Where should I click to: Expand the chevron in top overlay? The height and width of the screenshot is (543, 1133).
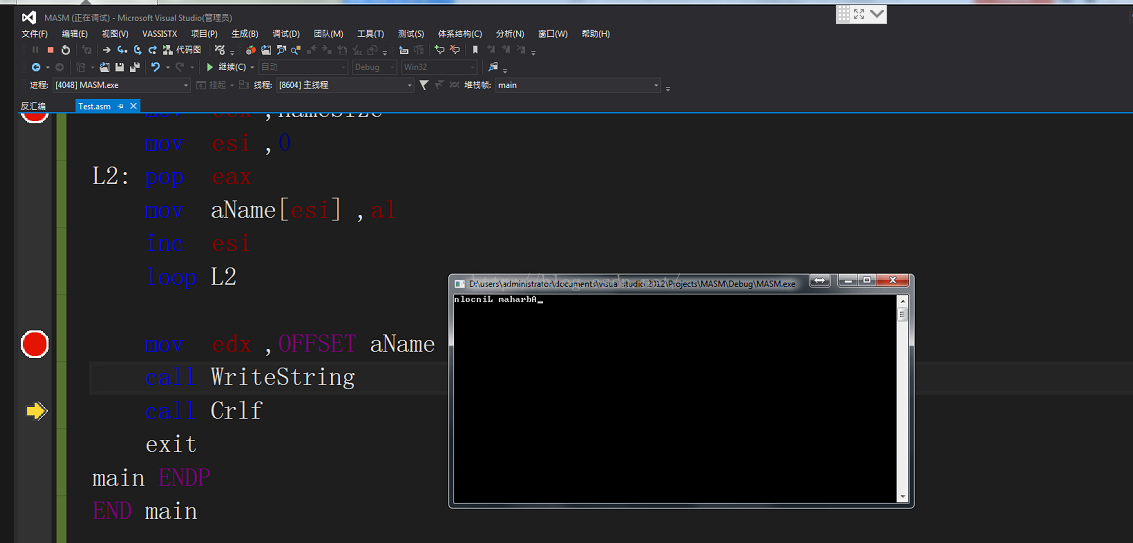pos(876,14)
